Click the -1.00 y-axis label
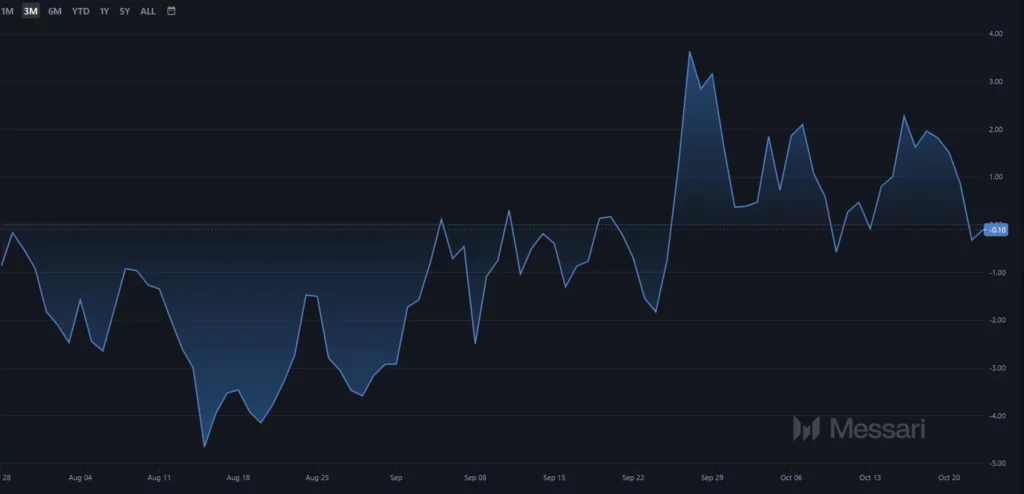1024x494 pixels. [996, 272]
